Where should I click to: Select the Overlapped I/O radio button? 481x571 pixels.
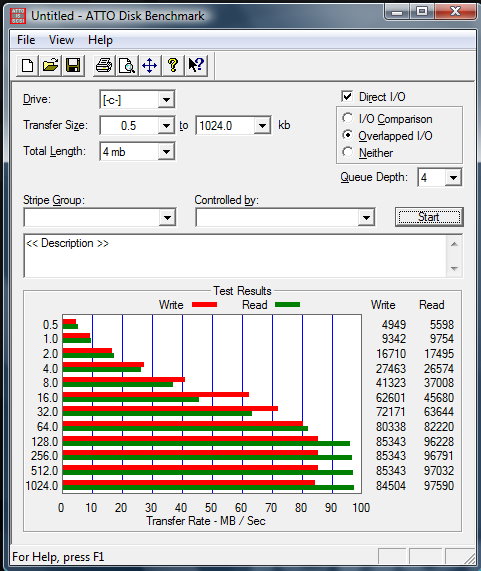347,135
